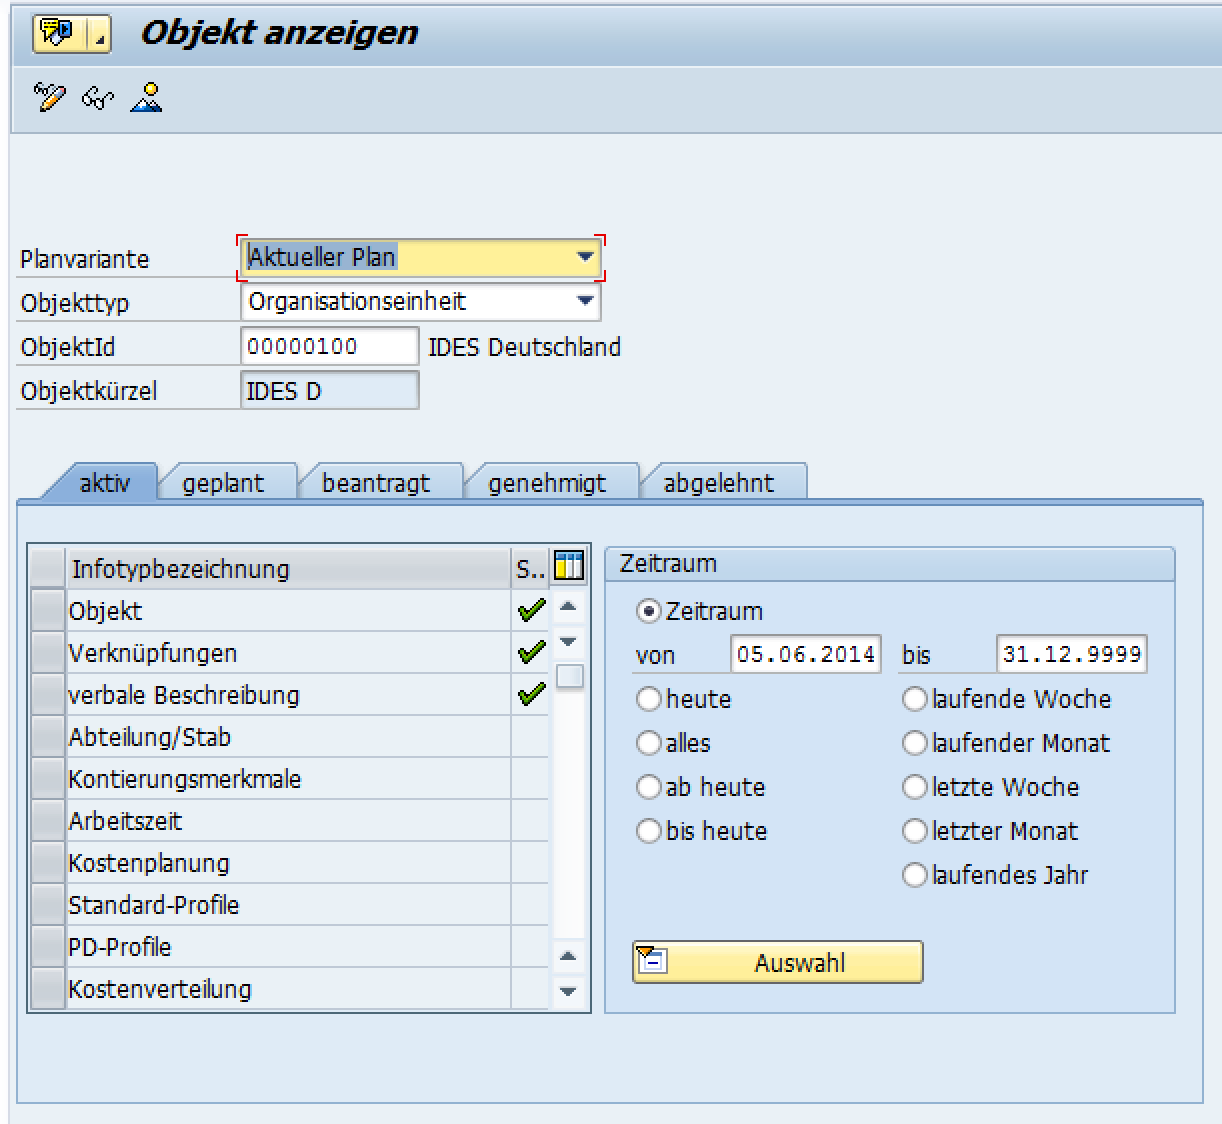Screen dimensions: 1222x1124
Task: Select laufende Woche radio option
Action: tap(914, 699)
